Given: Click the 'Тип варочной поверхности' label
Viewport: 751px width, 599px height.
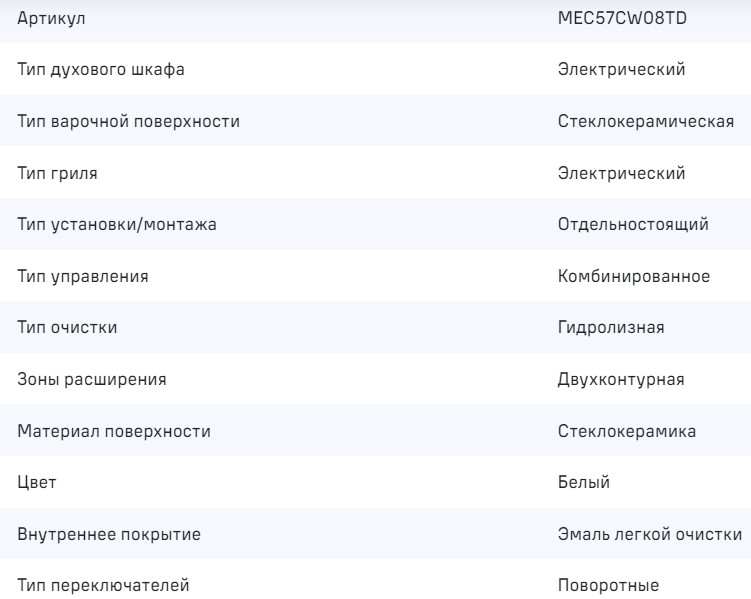Looking at the screenshot, I should pyautogui.click(x=129, y=122).
